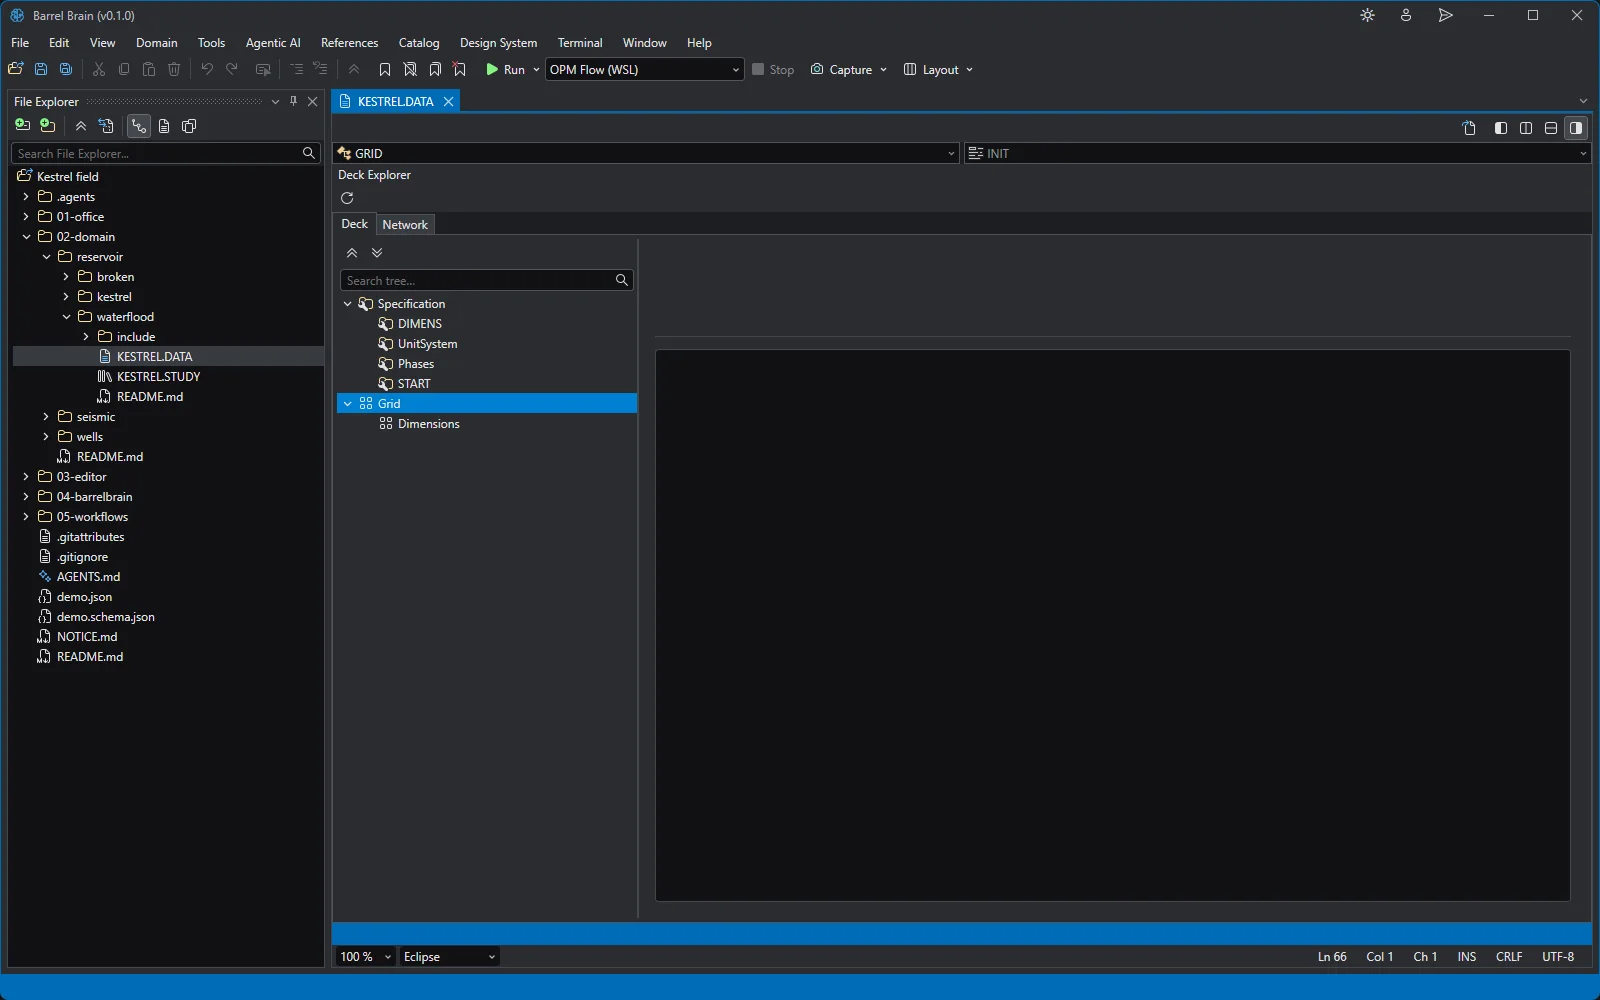1600x1000 pixels.
Task: Click the Search File Explorer input field
Action: point(166,153)
